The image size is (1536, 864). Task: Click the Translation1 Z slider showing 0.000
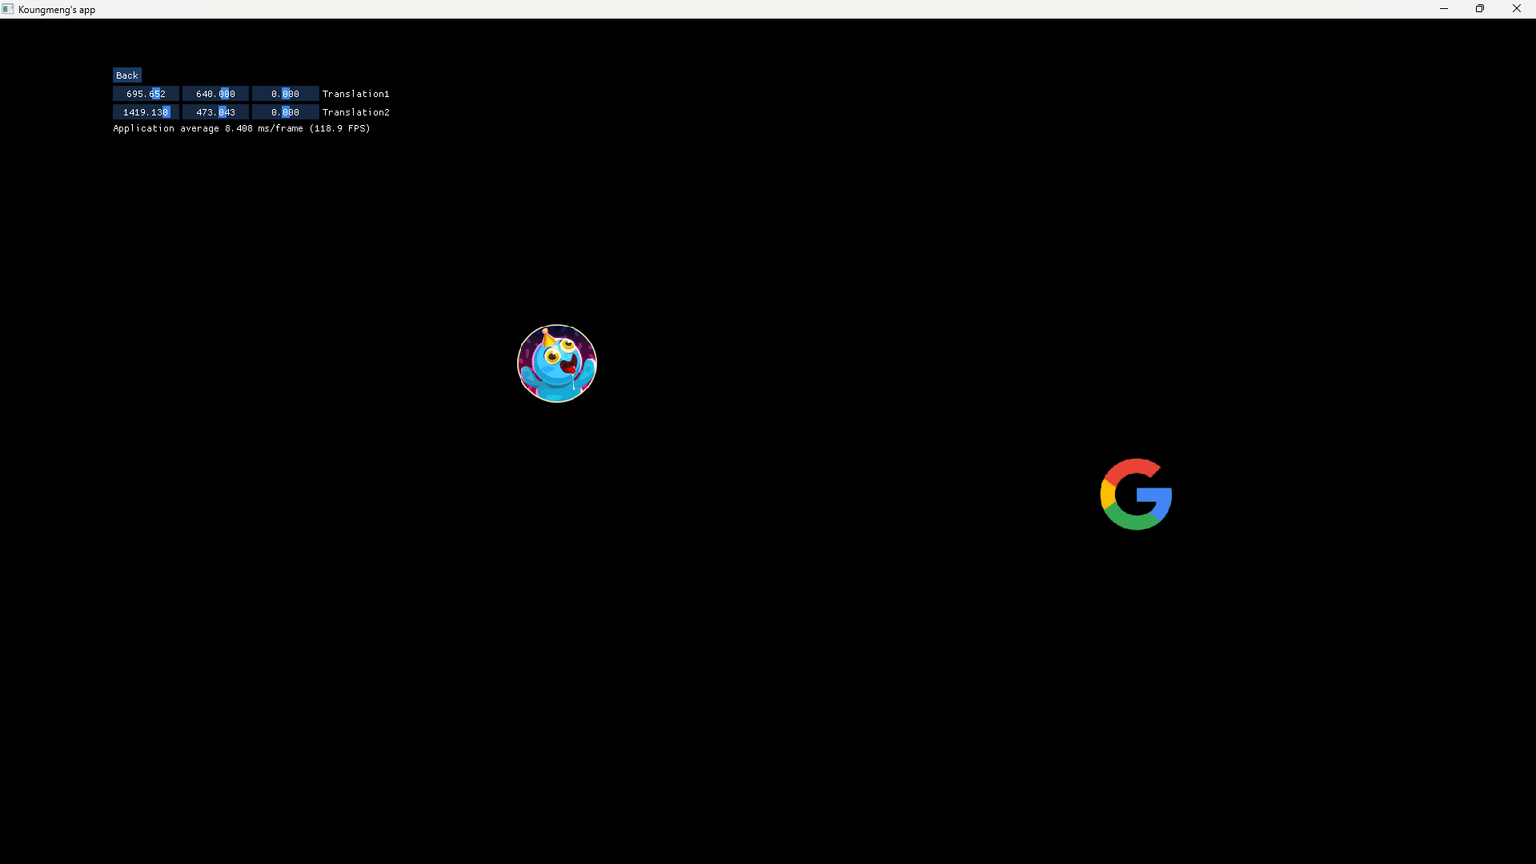[x=285, y=94]
